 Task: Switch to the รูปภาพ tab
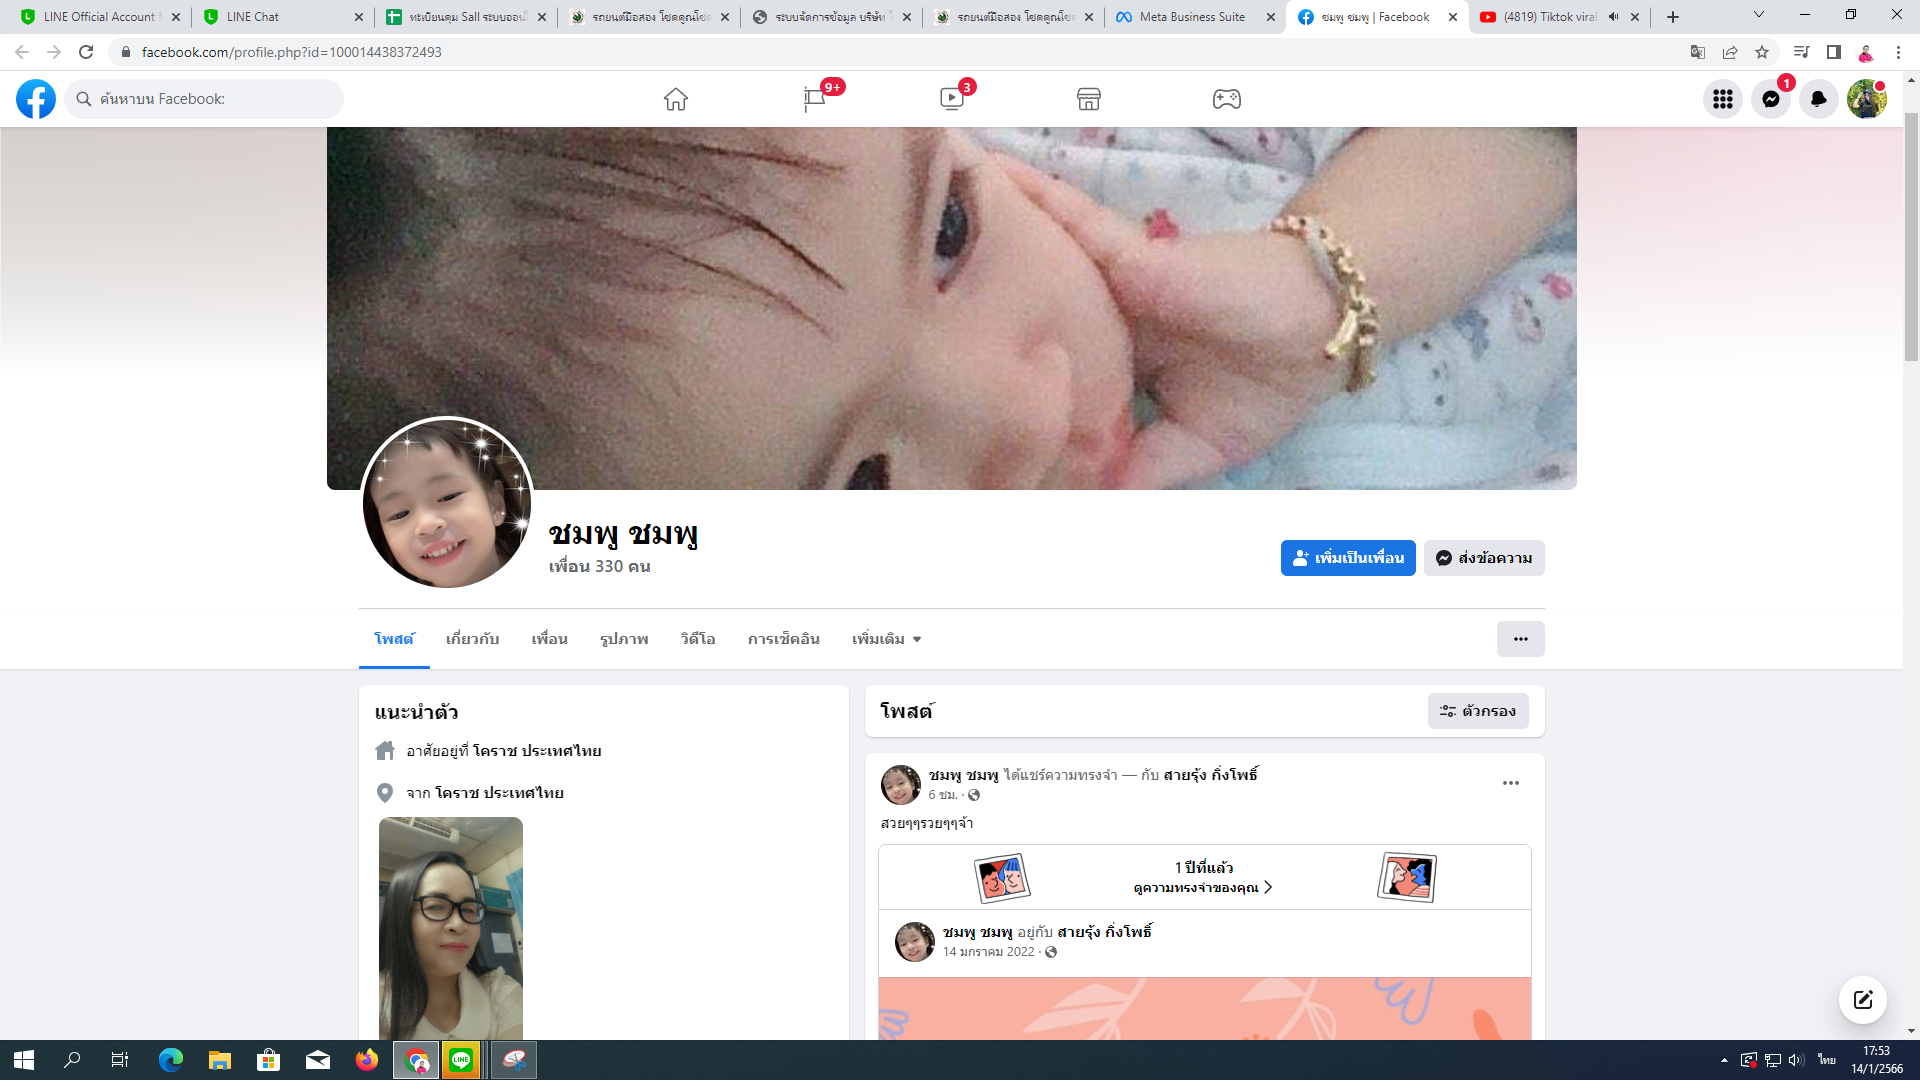tap(624, 639)
